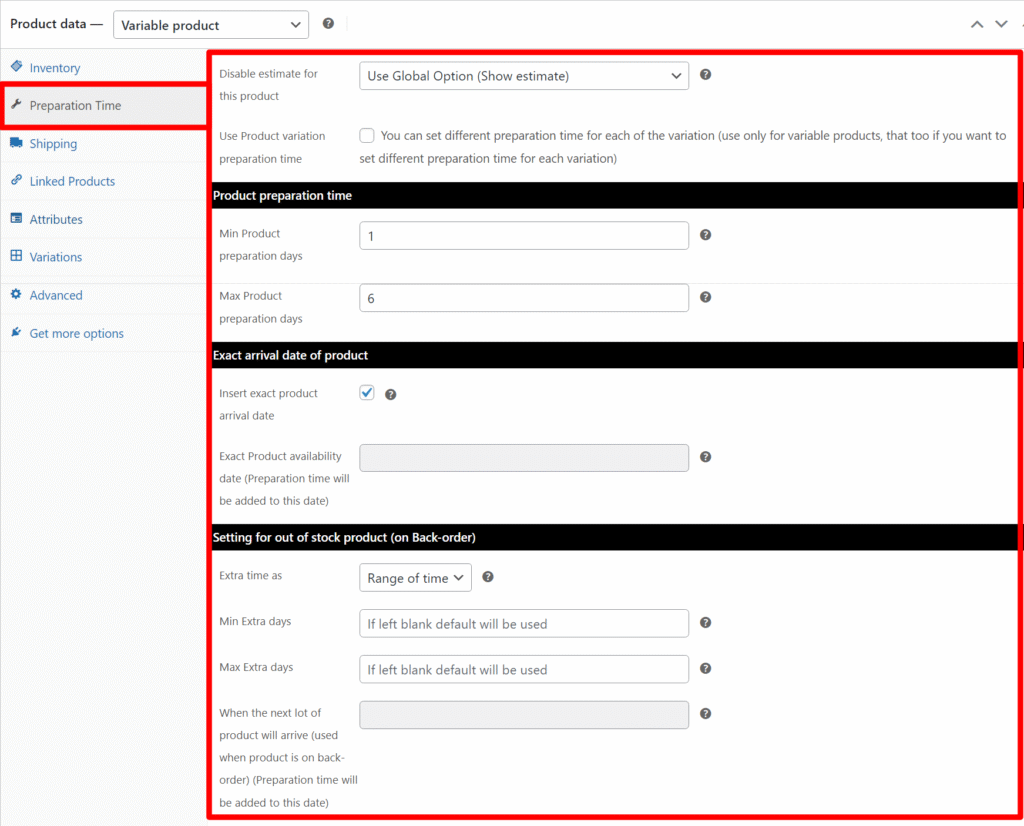Open Disable estimate Use Global Option dropdown

[523, 76]
